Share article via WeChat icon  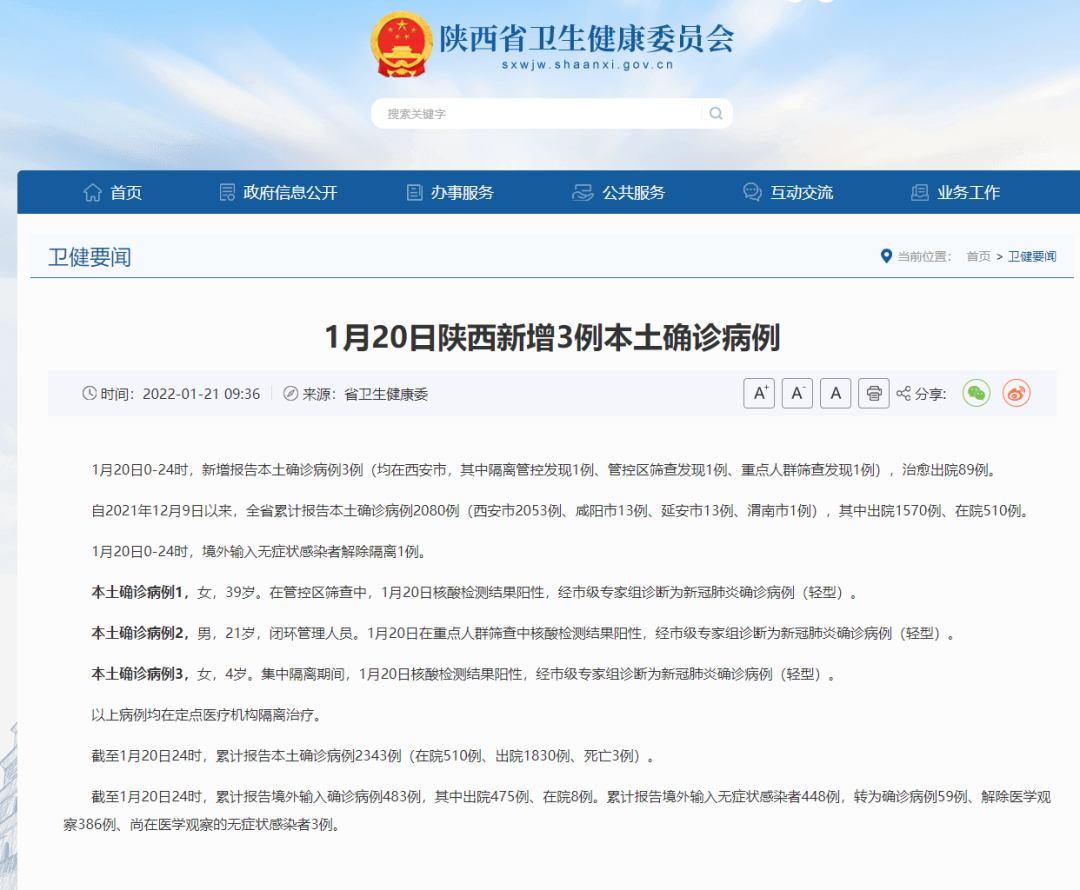(x=976, y=393)
